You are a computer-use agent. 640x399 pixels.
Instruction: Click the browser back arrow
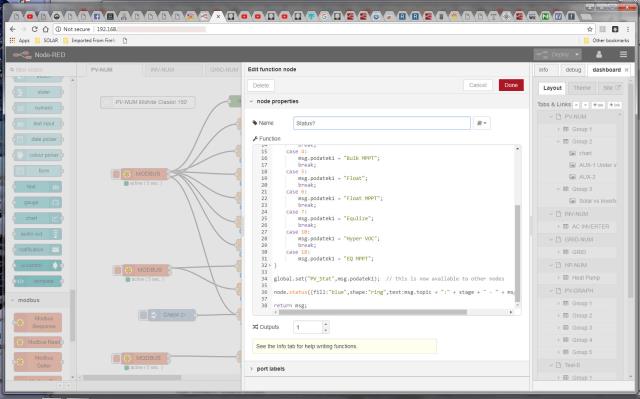[12, 29]
